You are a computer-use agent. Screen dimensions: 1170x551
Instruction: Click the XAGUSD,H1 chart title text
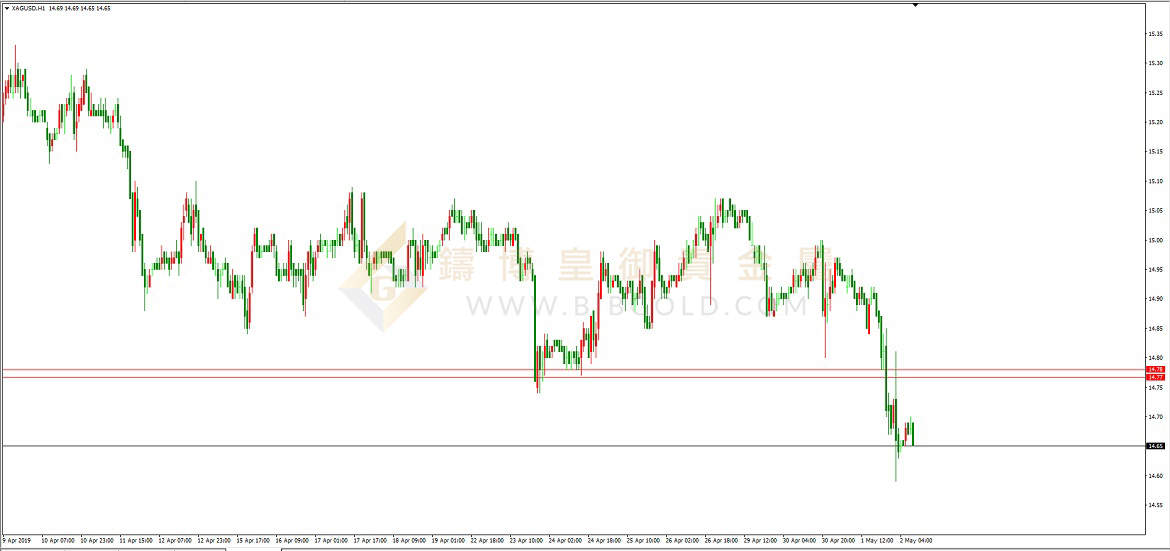26,8
